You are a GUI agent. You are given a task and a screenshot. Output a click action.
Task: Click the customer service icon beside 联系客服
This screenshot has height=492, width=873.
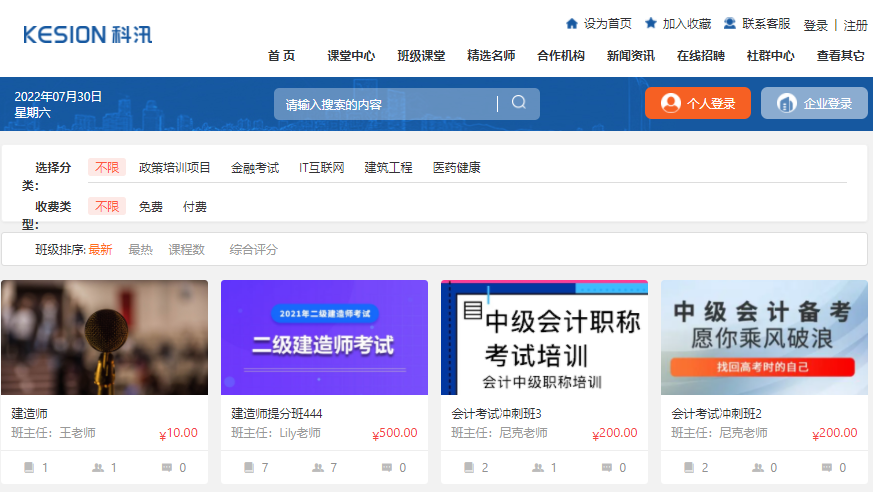pos(730,24)
